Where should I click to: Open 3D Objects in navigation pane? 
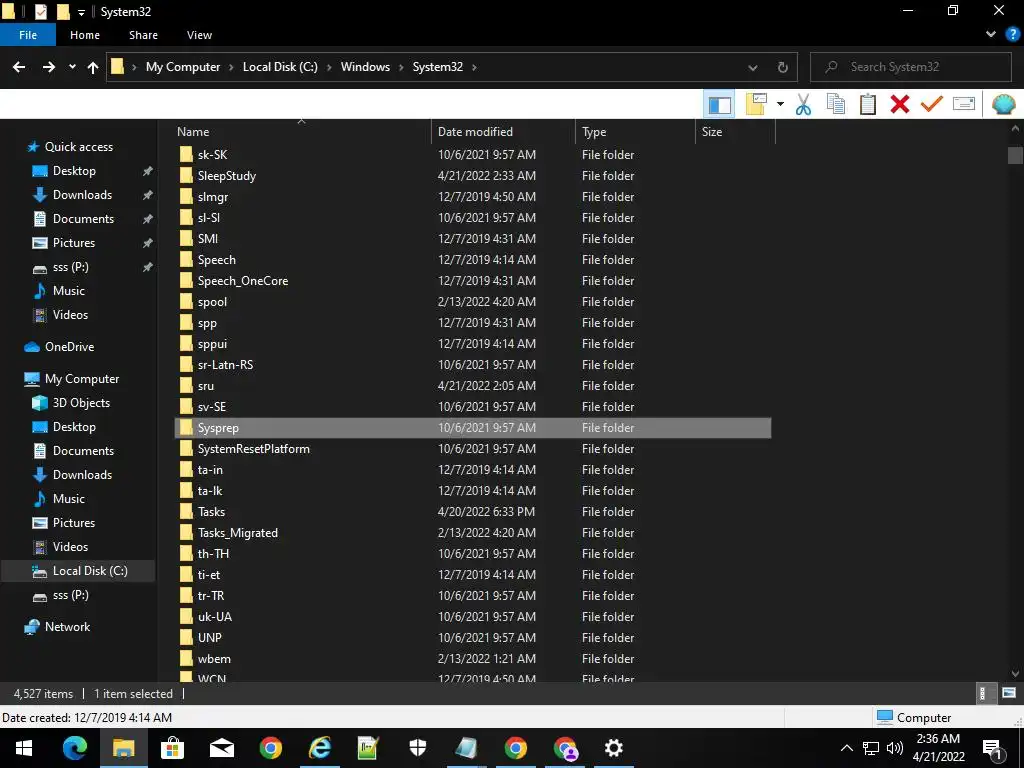(x=81, y=403)
